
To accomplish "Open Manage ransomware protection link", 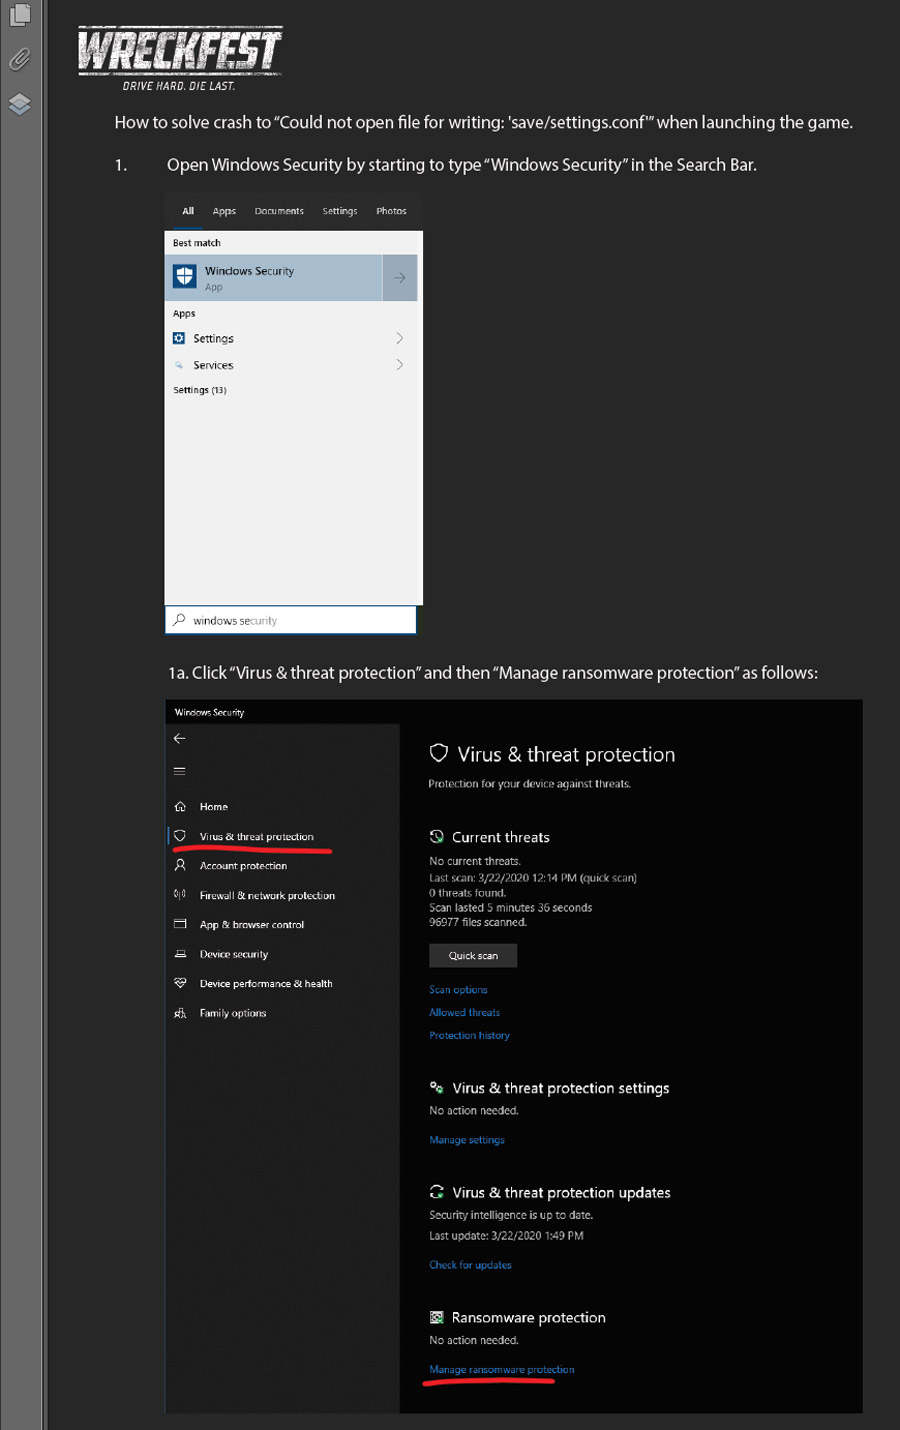I will pyautogui.click(x=502, y=1370).
